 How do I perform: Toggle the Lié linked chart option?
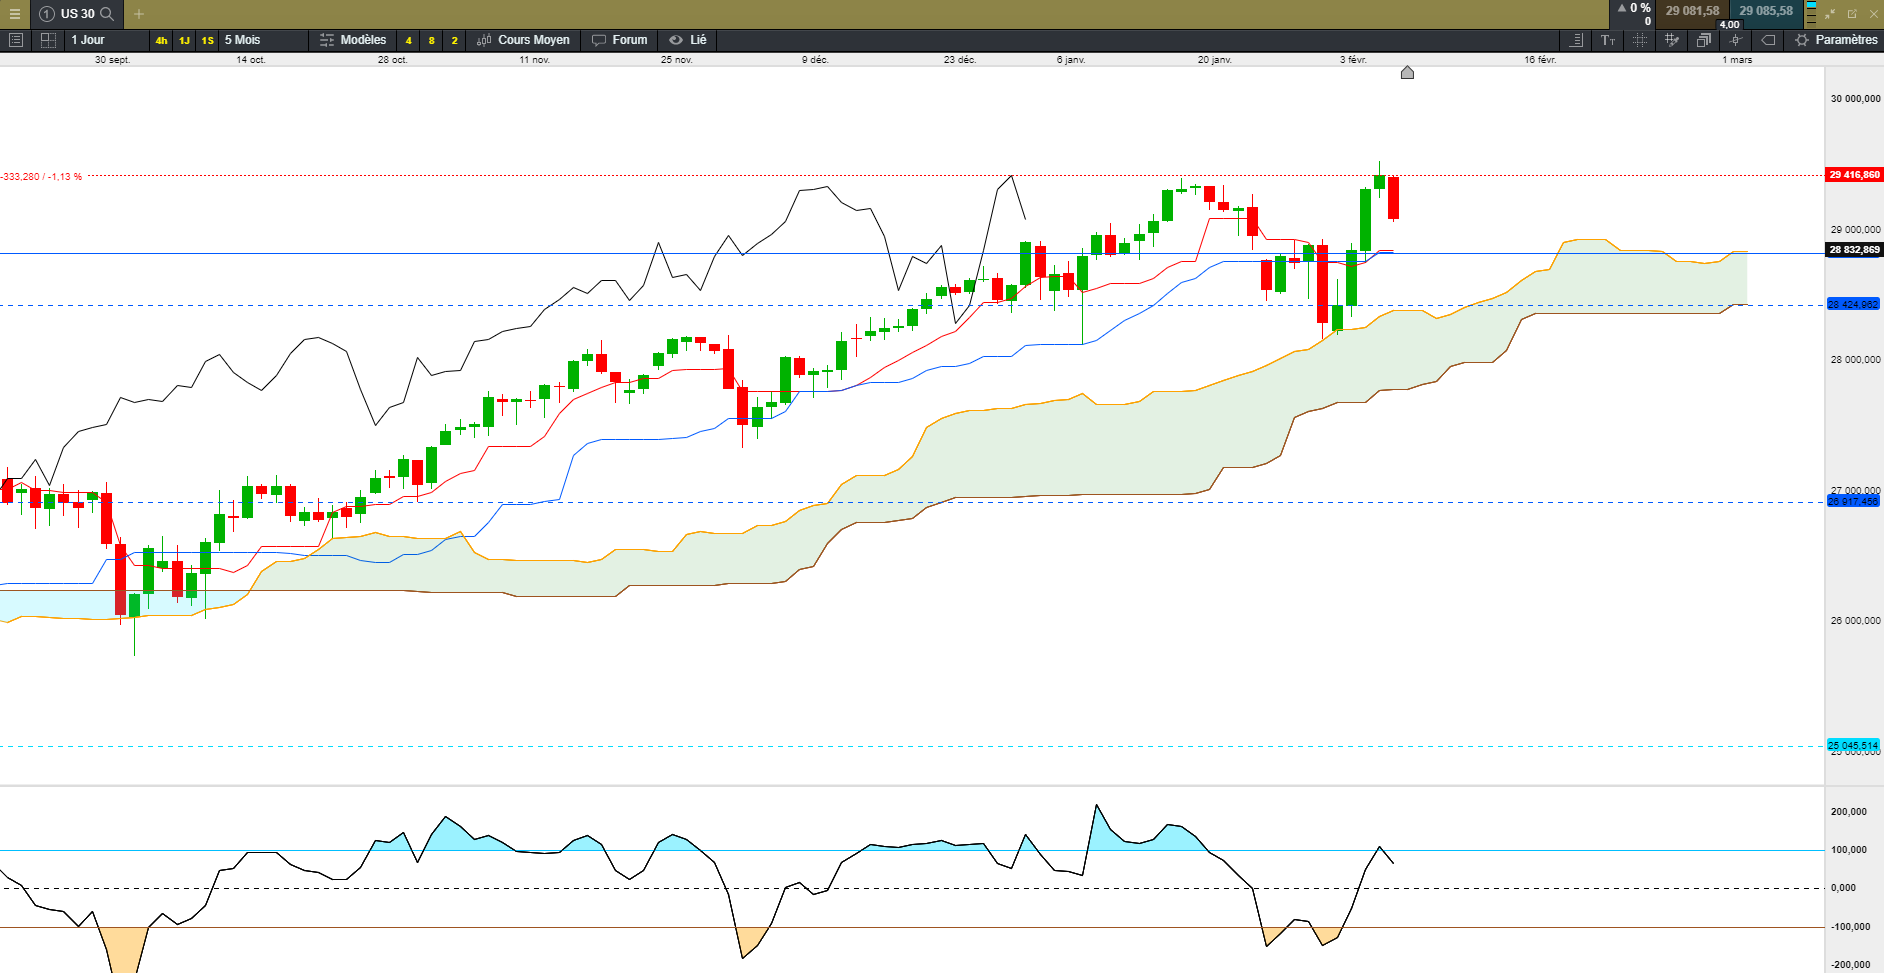click(688, 40)
